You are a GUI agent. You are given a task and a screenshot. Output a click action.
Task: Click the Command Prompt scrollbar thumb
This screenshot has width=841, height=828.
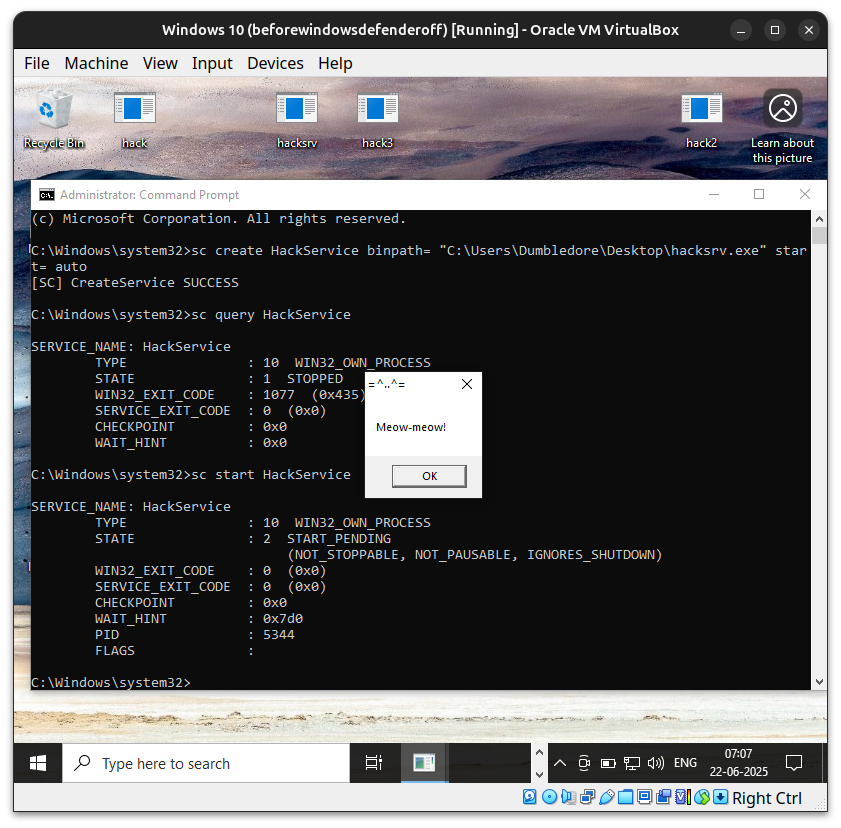(819, 236)
